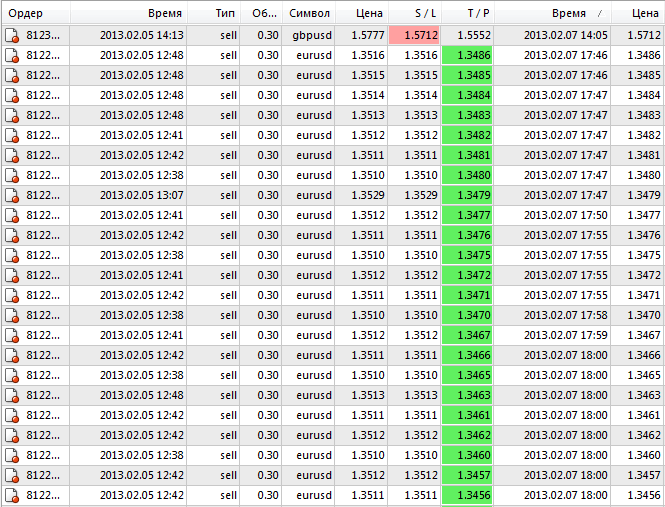The height and width of the screenshot is (507, 665).
Task: Sort by the Символ column header
Action: [x=308, y=13]
